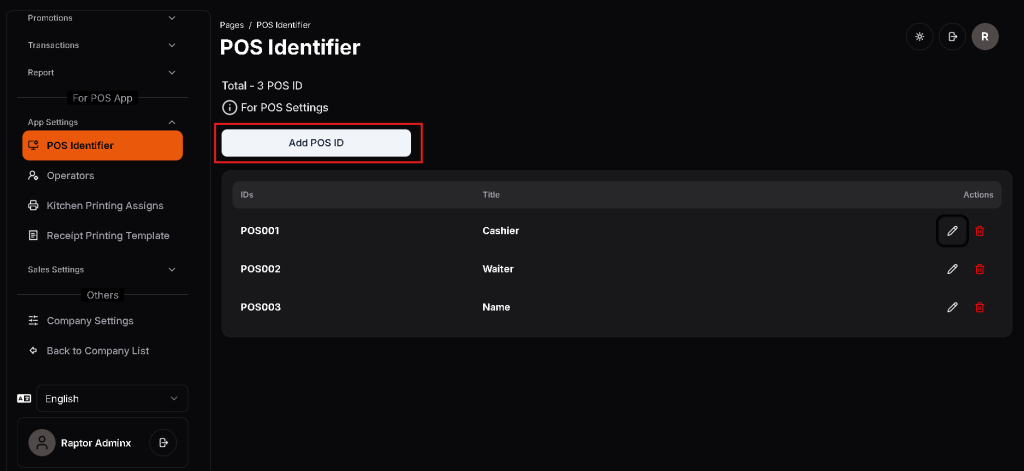Open the R user avatar menu

985,37
